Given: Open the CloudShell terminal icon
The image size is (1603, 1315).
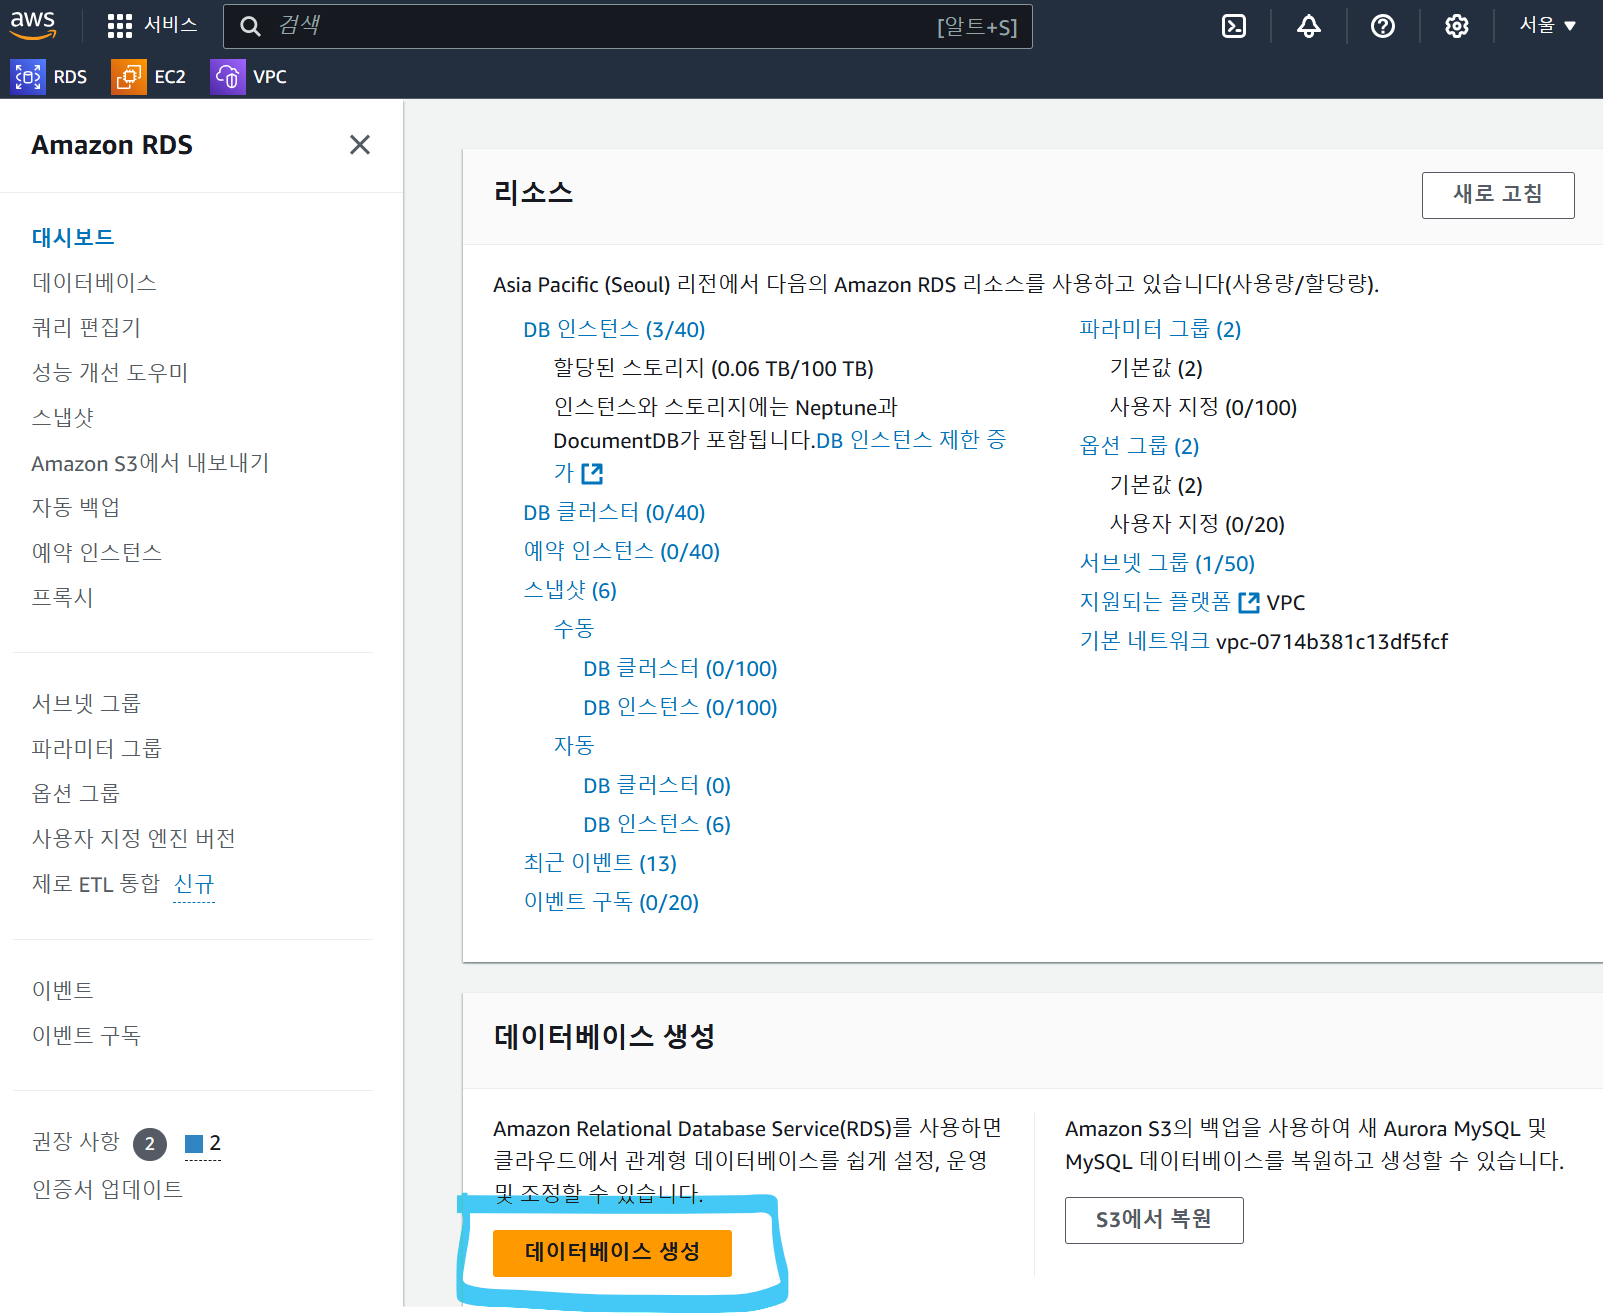Looking at the screenshot, I should pyautogui.click(x=1234, y=26).
